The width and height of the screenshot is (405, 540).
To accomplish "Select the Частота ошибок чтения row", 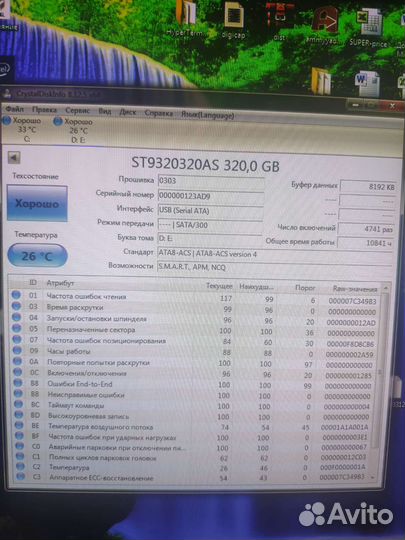I will click(x=195, y=298).
